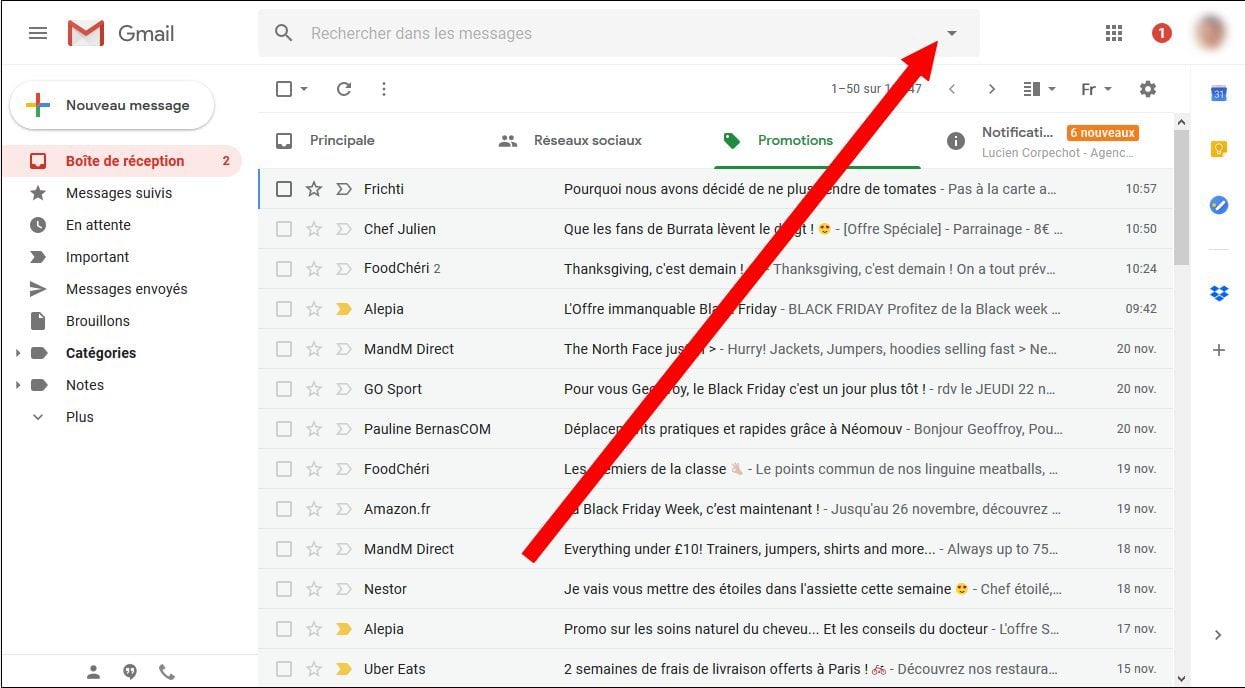Go to older messages page
1245x688 pixels.
click(x=992, y=89)
